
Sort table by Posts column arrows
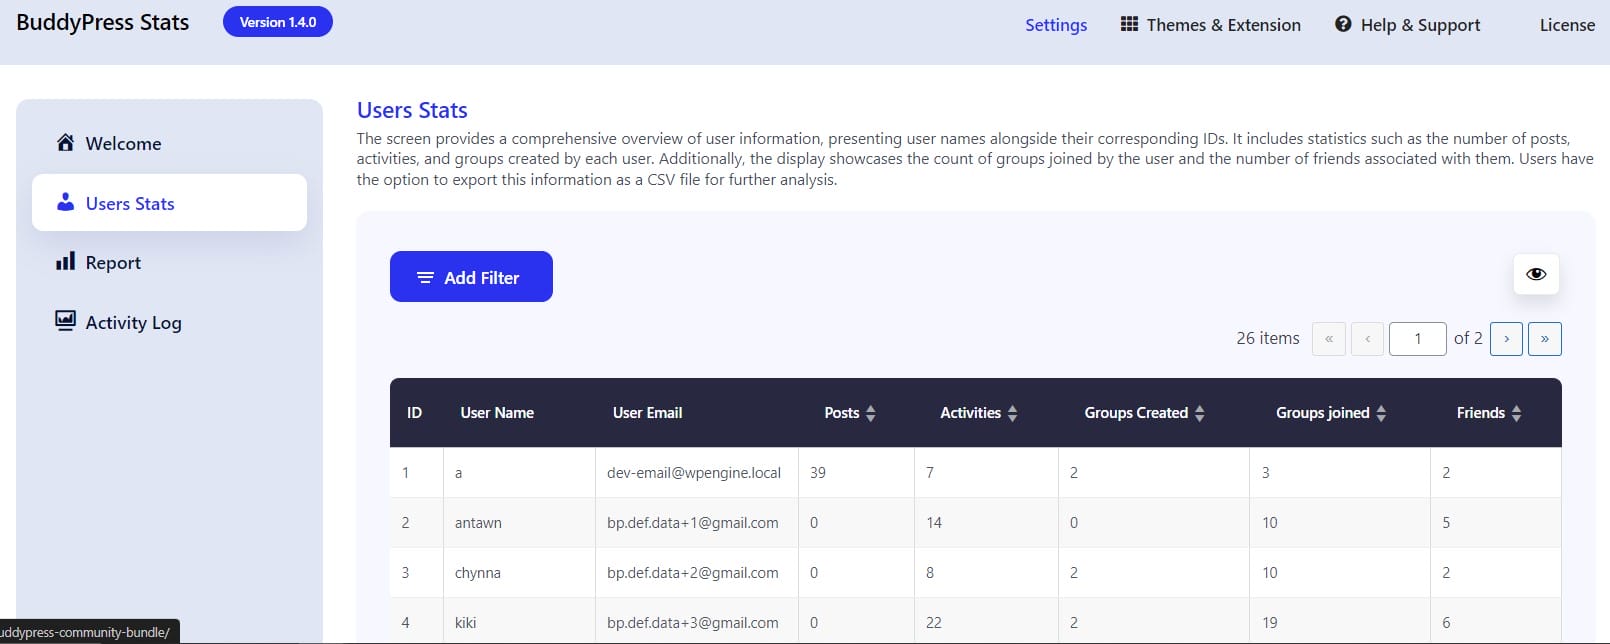(x=871, y=413)
